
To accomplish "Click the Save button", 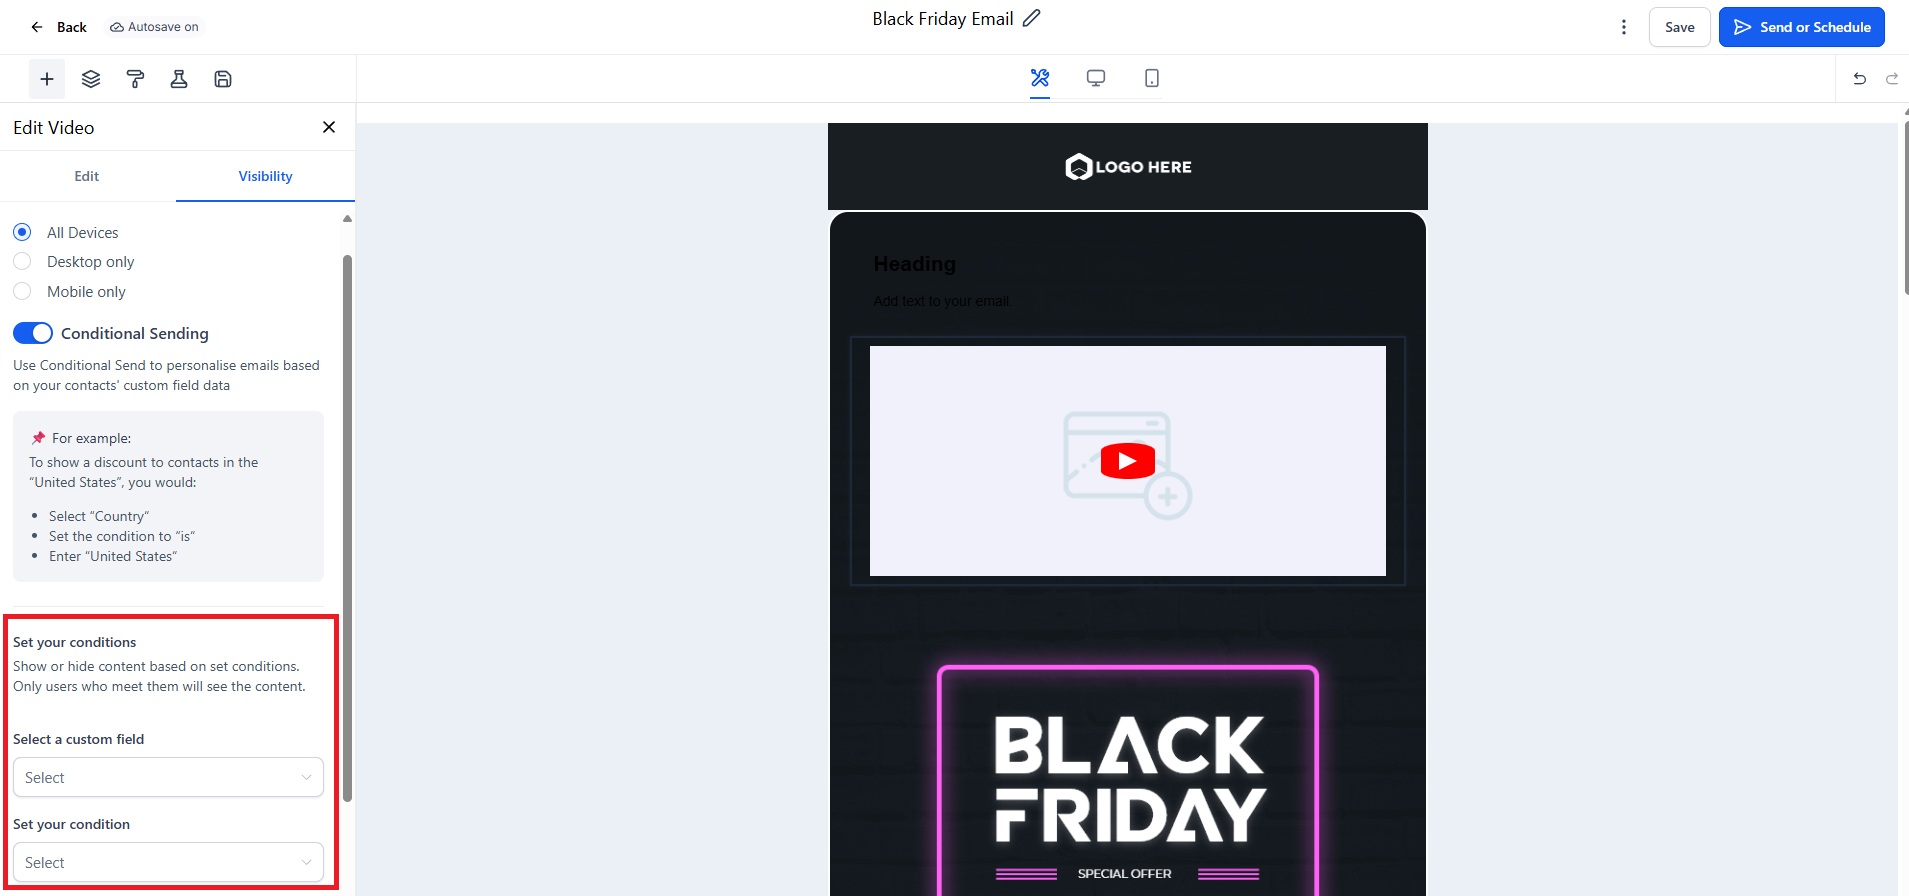I will click(1680, 27).
